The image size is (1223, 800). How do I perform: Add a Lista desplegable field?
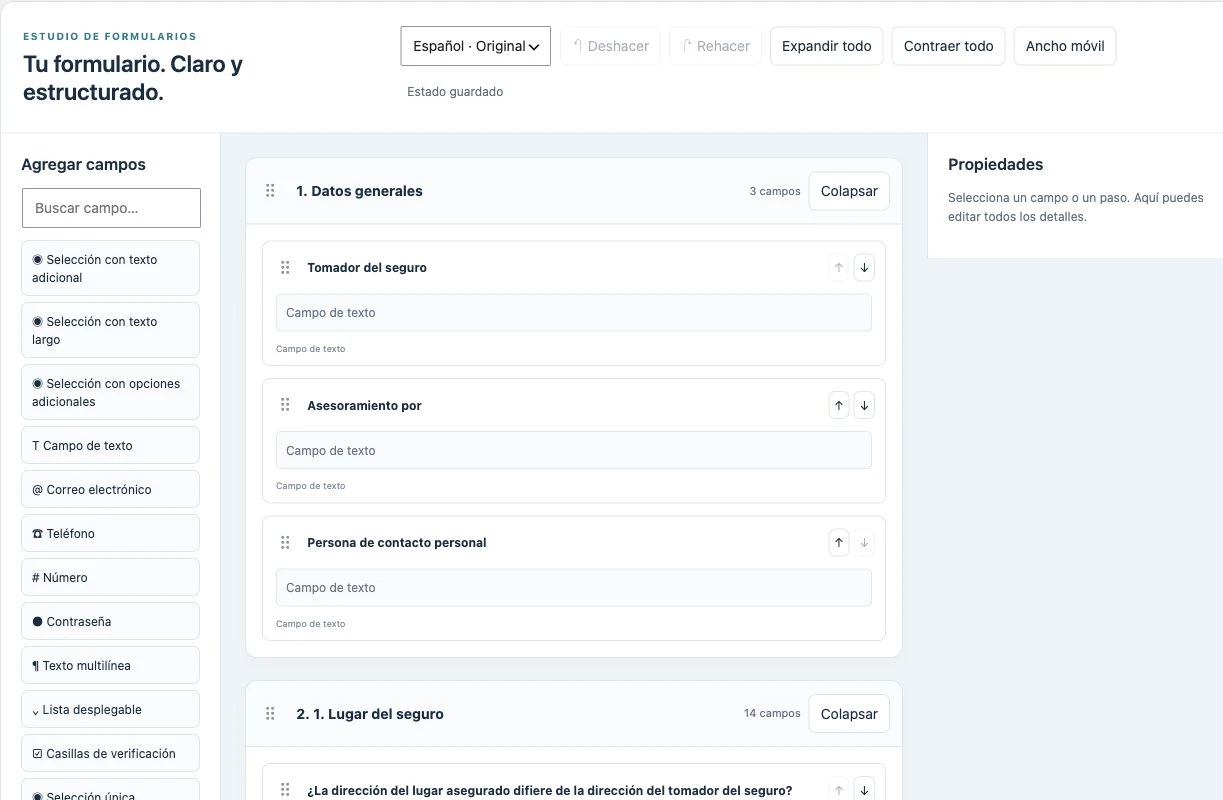coord(110,709)
